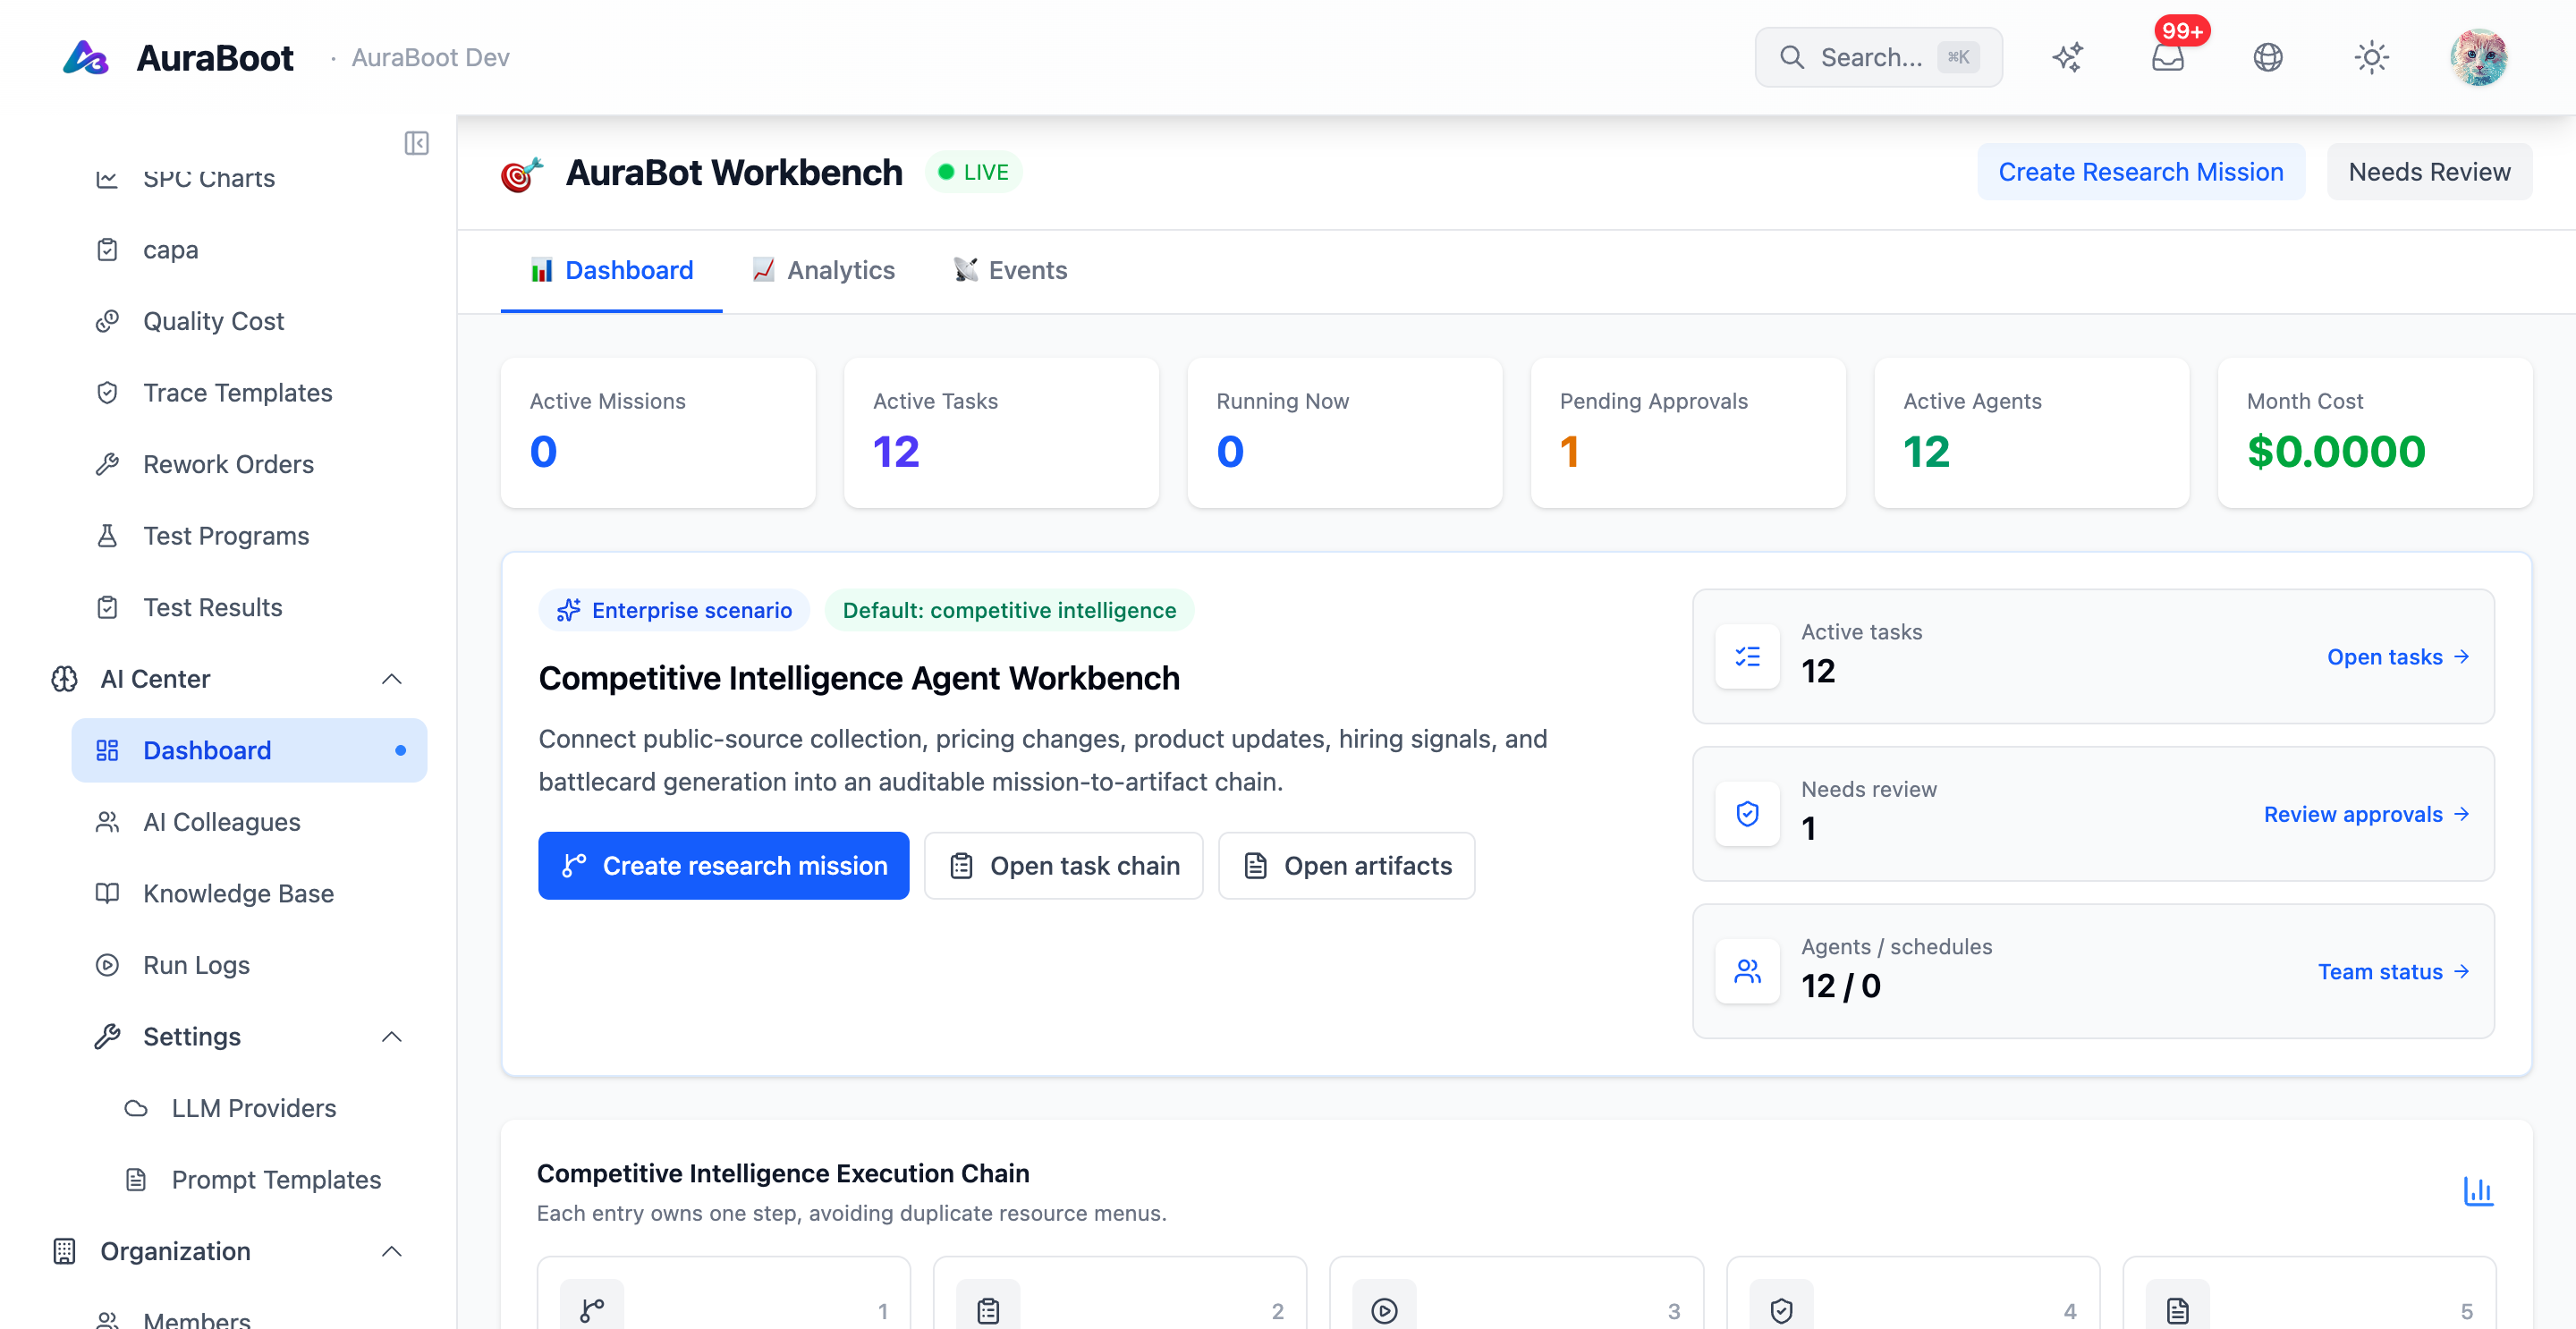The width and height of the screenshot is (2576, 1329).
Task: Click the Open task chain button
Action: 1063,866
